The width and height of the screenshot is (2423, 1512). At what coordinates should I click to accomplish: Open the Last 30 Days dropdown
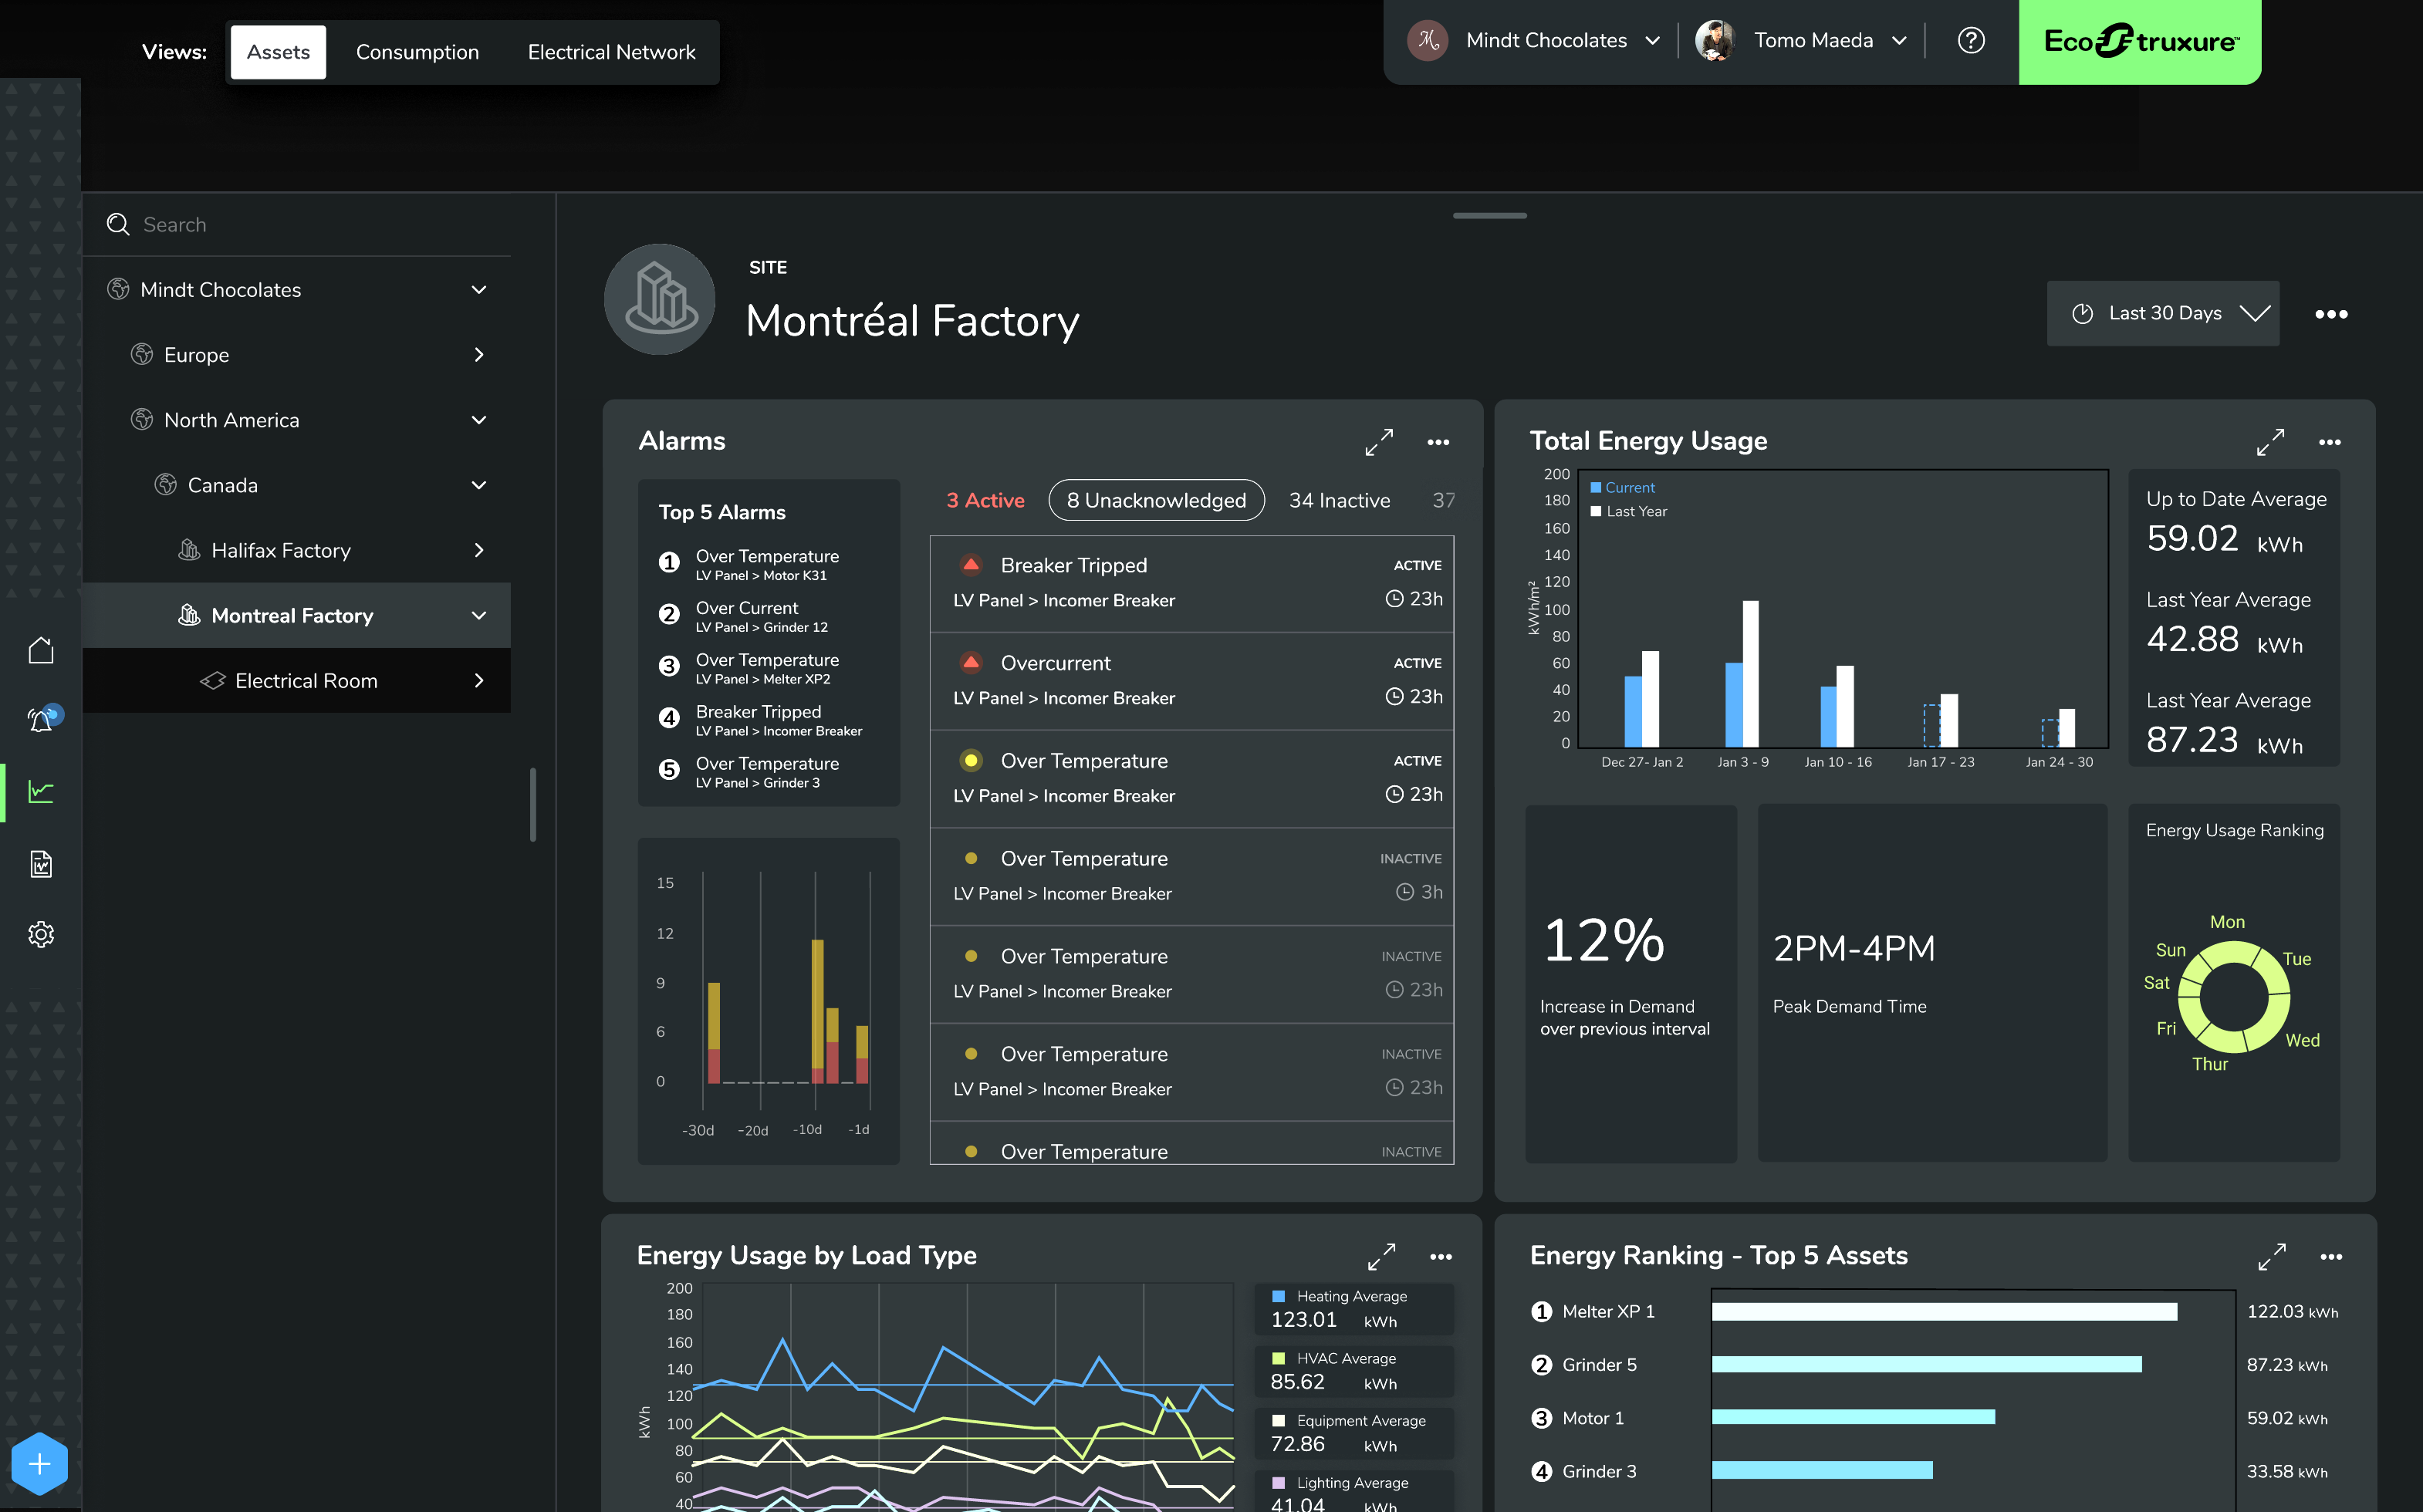click(2163, 313)
